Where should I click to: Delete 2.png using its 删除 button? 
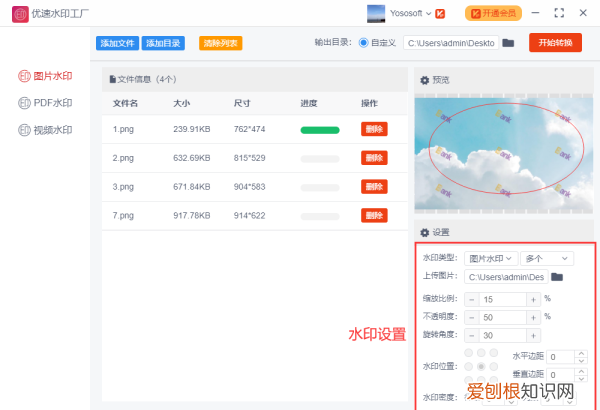(374, 158)
